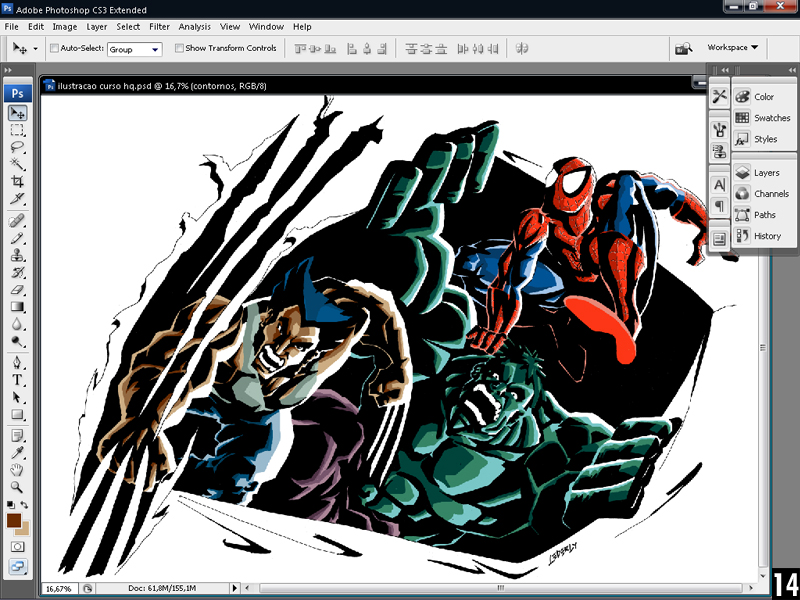This screenshot has width=800, height=600.
Task: Open the Character panel icon
Action: point(718,184)
